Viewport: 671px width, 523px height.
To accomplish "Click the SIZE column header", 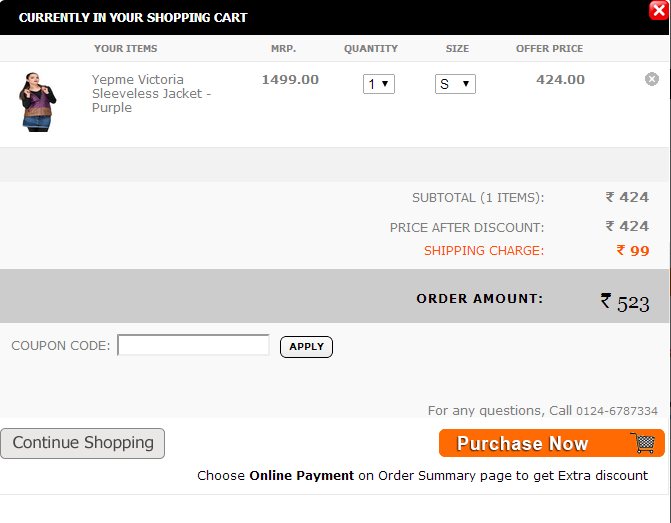I will [x=457, y=49].
